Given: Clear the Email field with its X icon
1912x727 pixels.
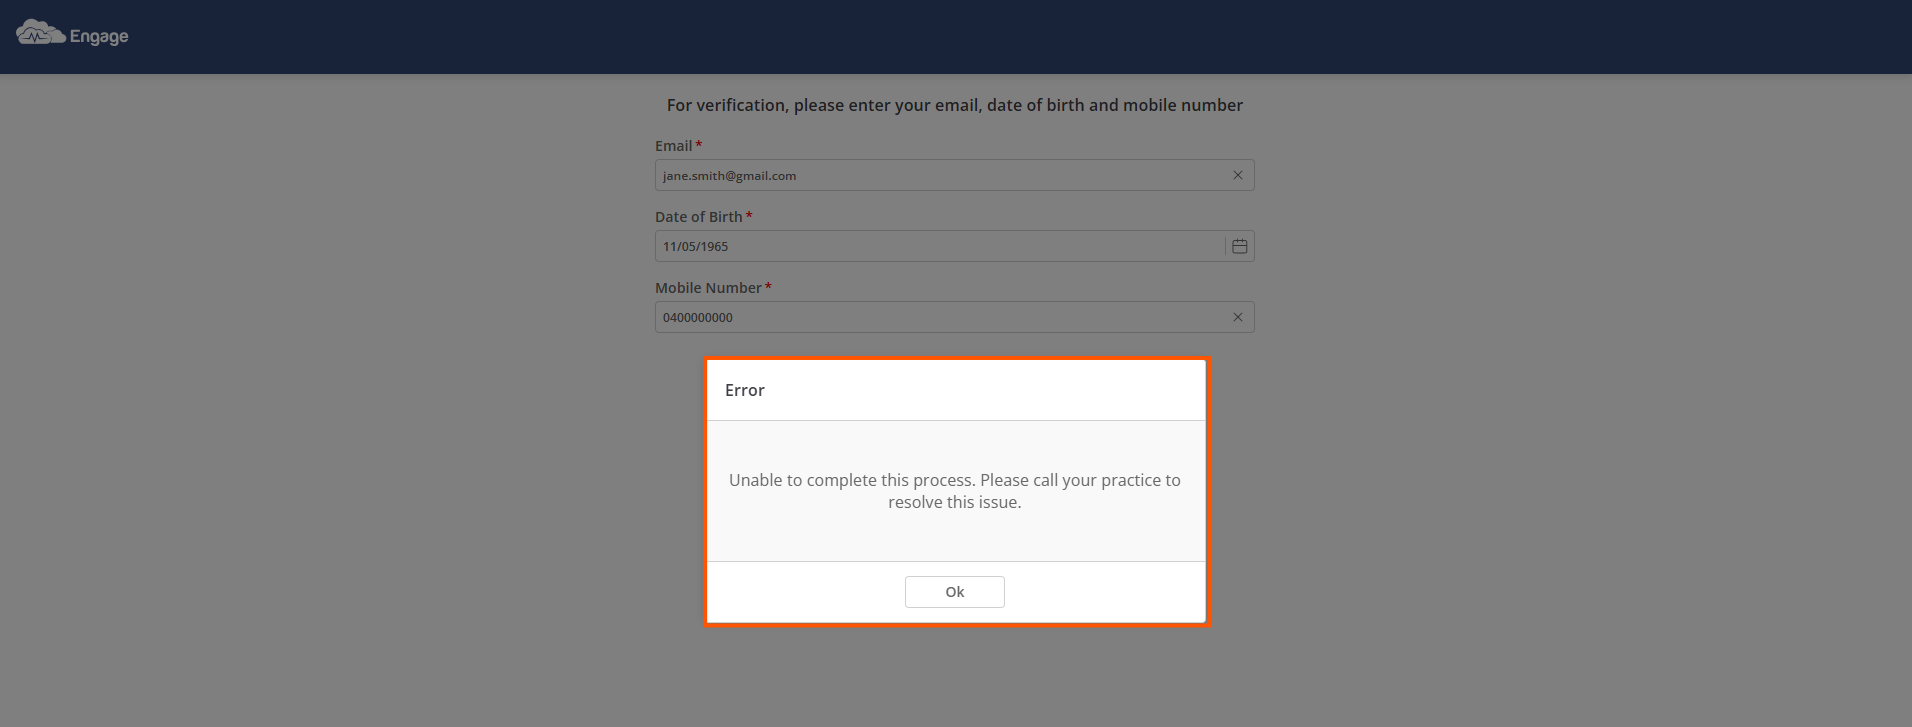Looking at the screenshot, I should coord(1237,175).
